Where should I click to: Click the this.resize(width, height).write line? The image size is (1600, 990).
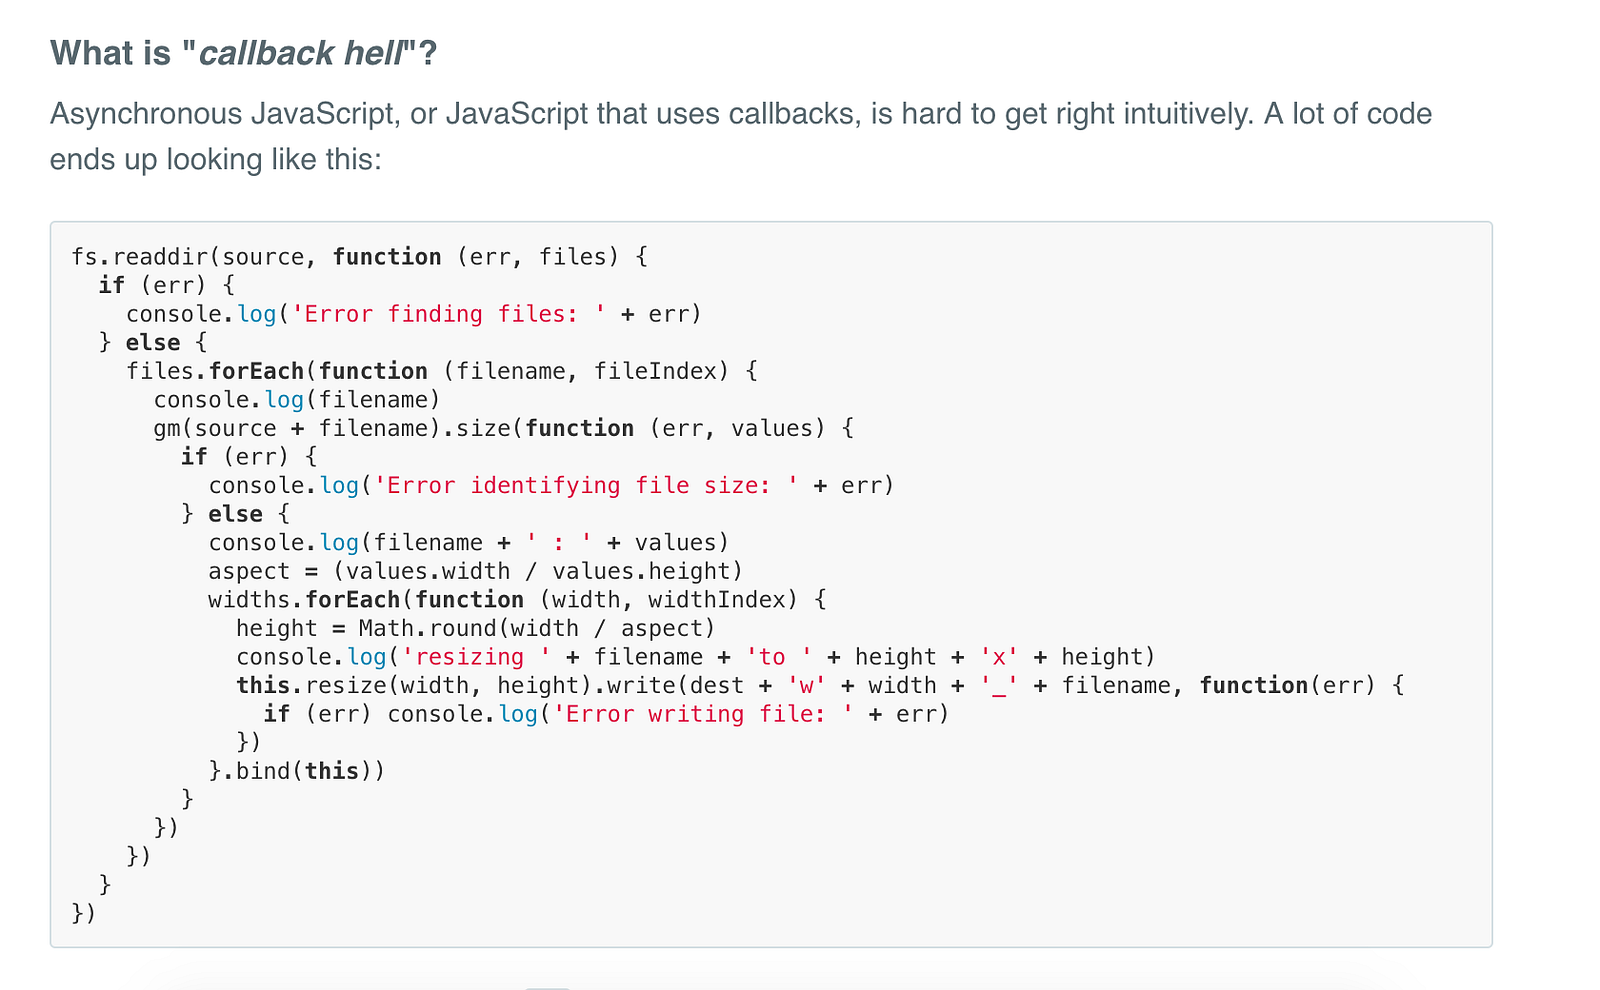tap(820, 685)
